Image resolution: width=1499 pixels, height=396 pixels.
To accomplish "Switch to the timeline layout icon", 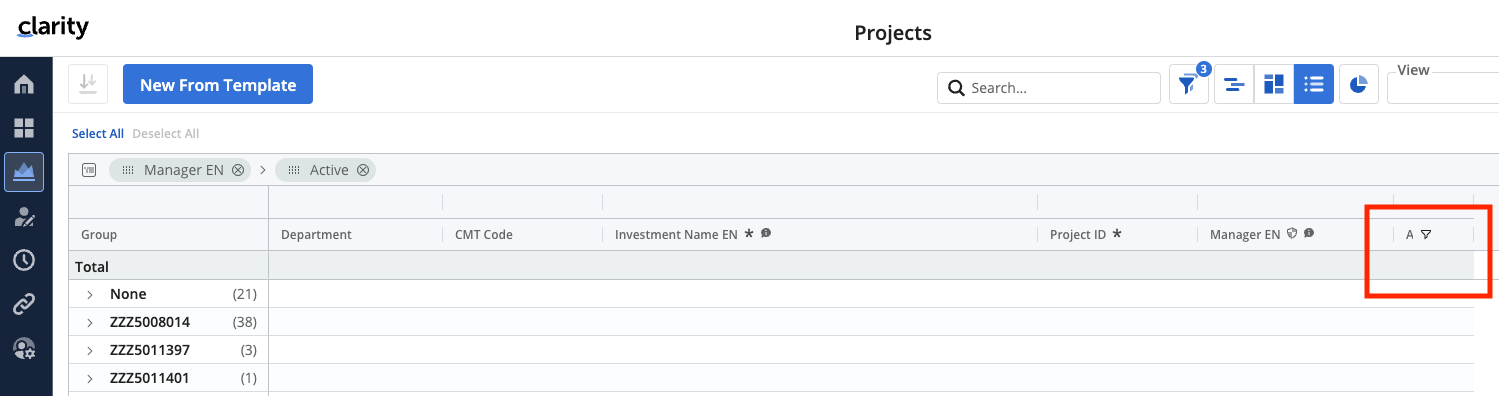I will 1234,85.
